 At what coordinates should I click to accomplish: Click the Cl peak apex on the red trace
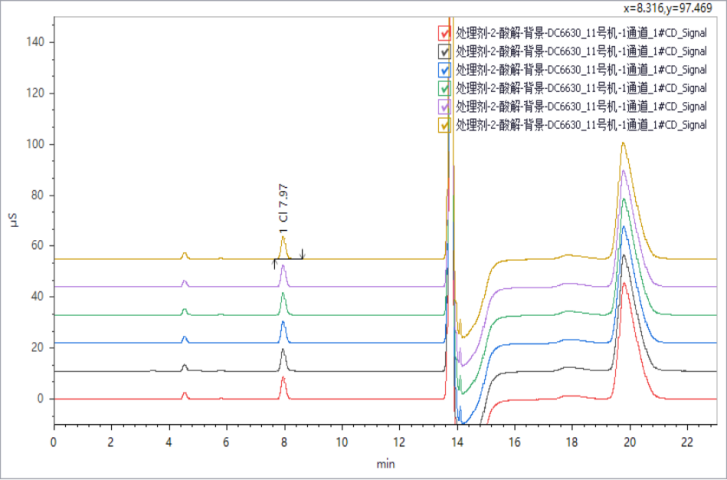pyautogui.click(x=283, y=378)
